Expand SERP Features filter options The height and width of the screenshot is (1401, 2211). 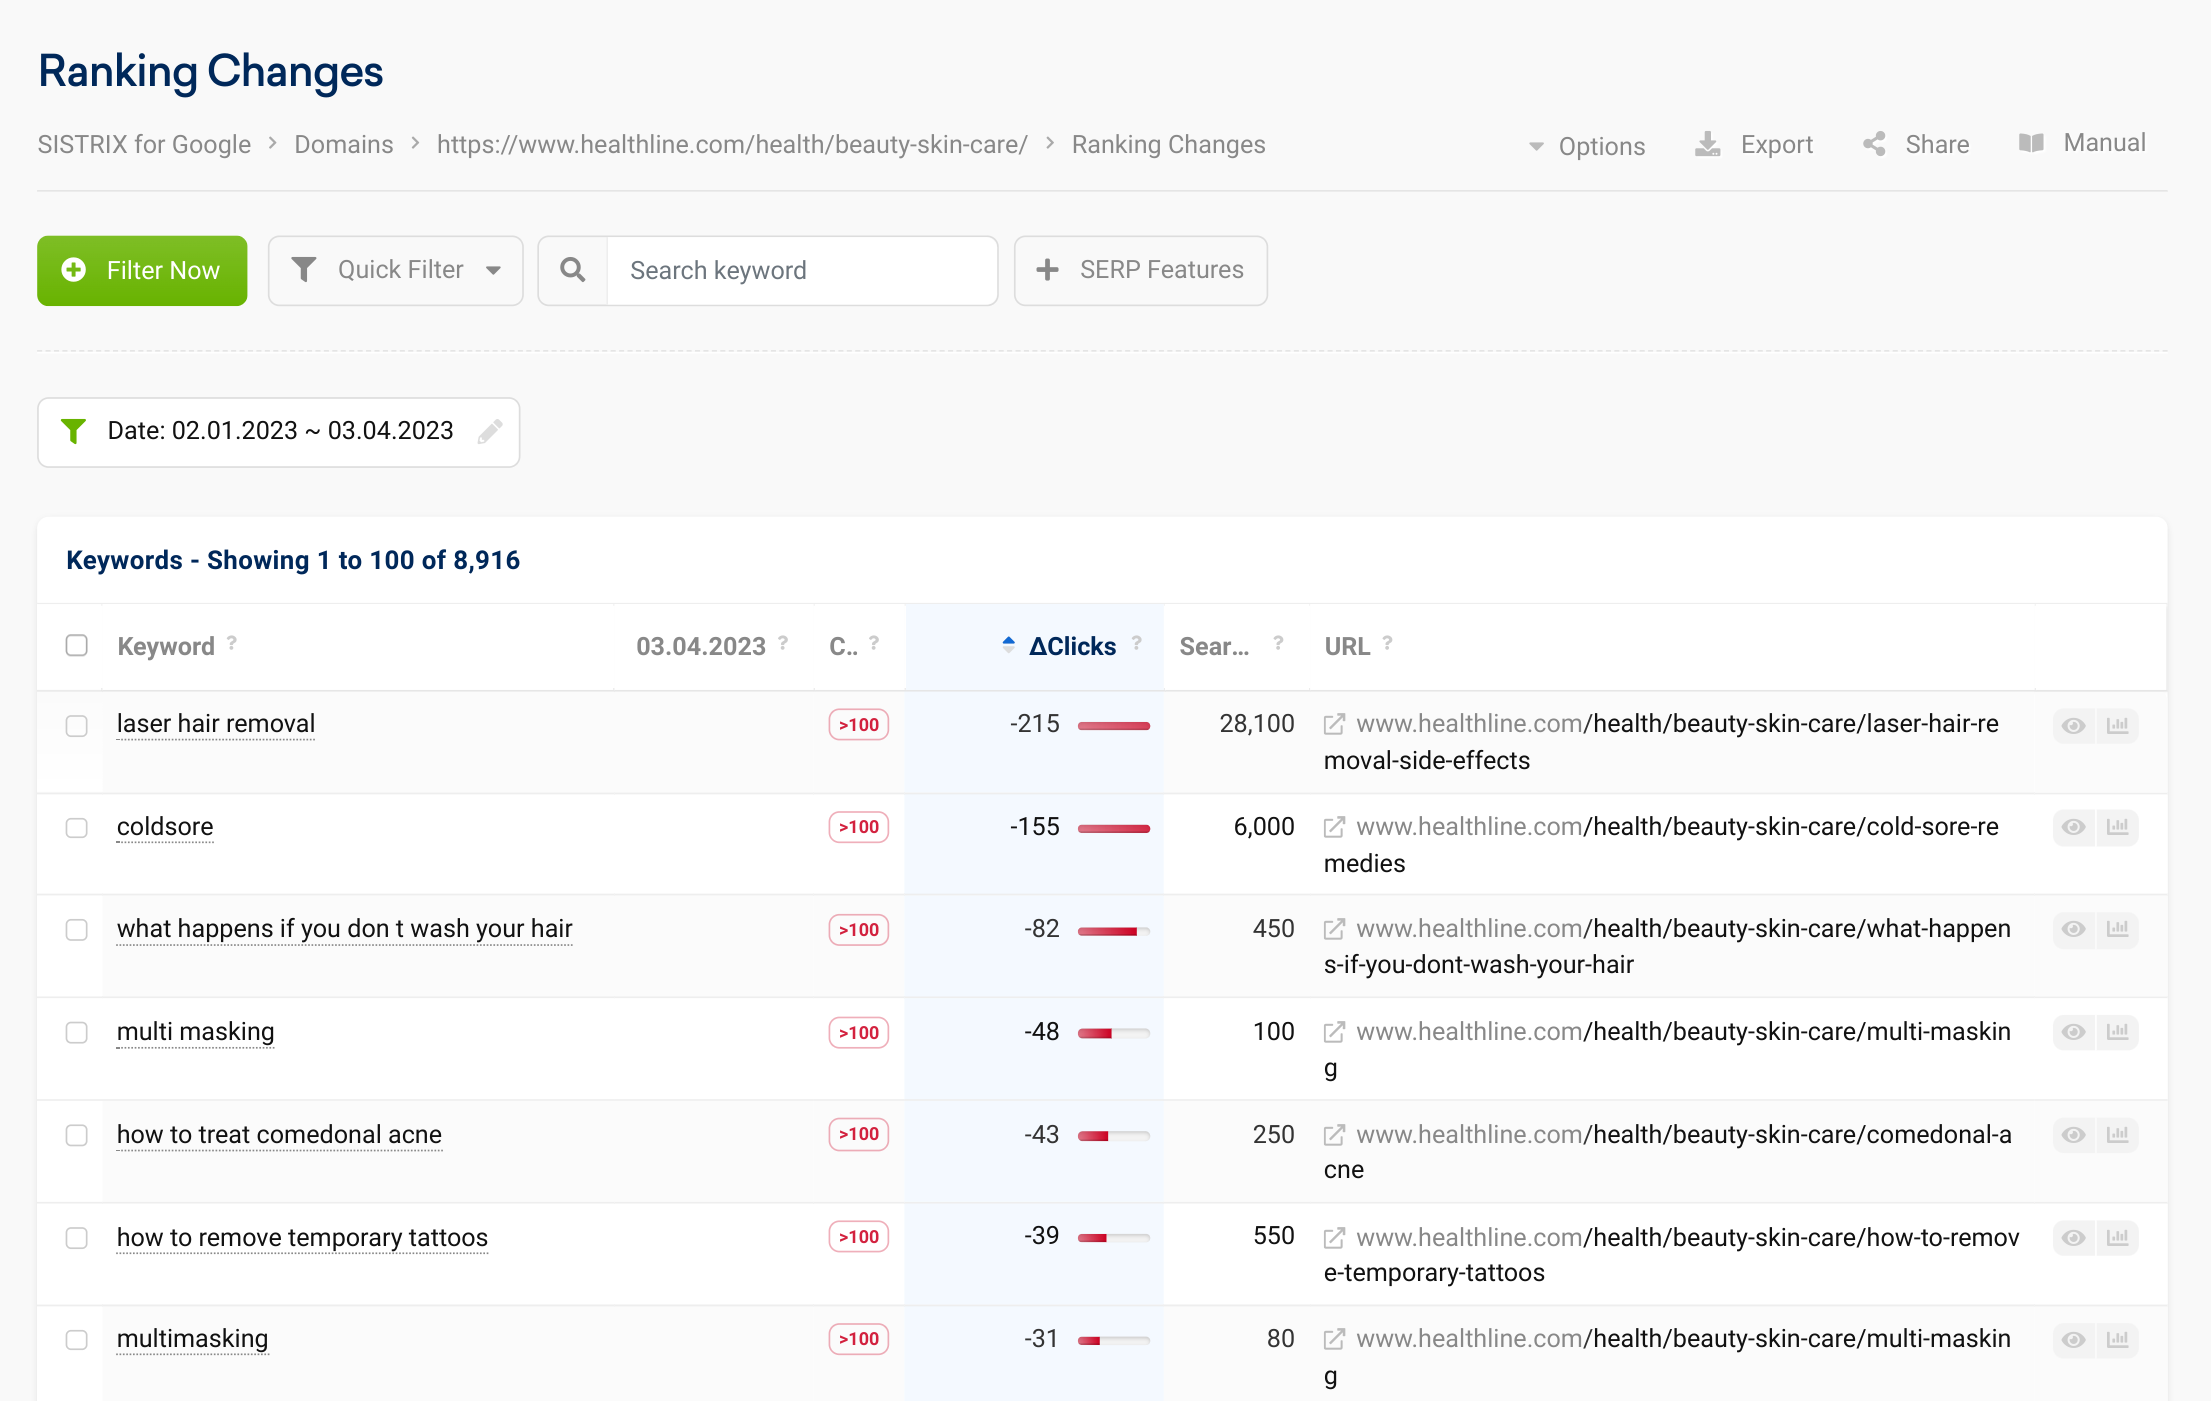click(x=1139, y=269)
